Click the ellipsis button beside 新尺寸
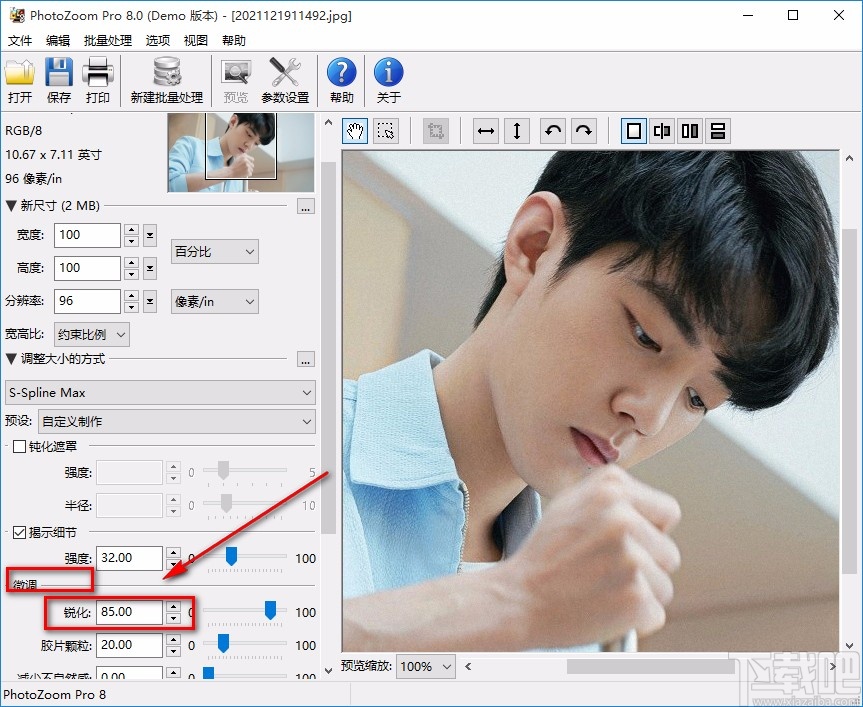The image size is (863, 707). click(x=306, y=207)
